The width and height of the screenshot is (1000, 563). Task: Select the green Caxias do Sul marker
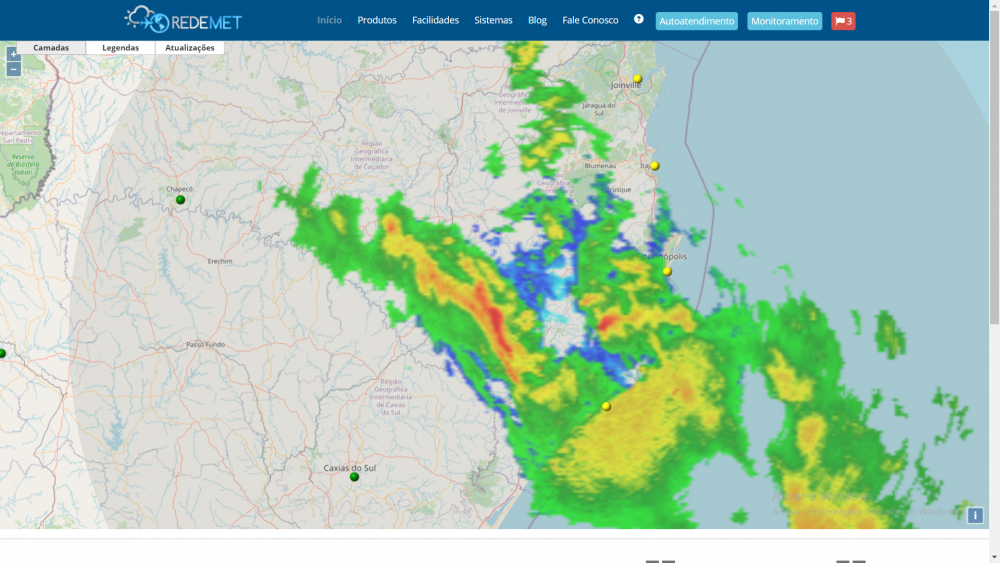click(x=354, y=477)
